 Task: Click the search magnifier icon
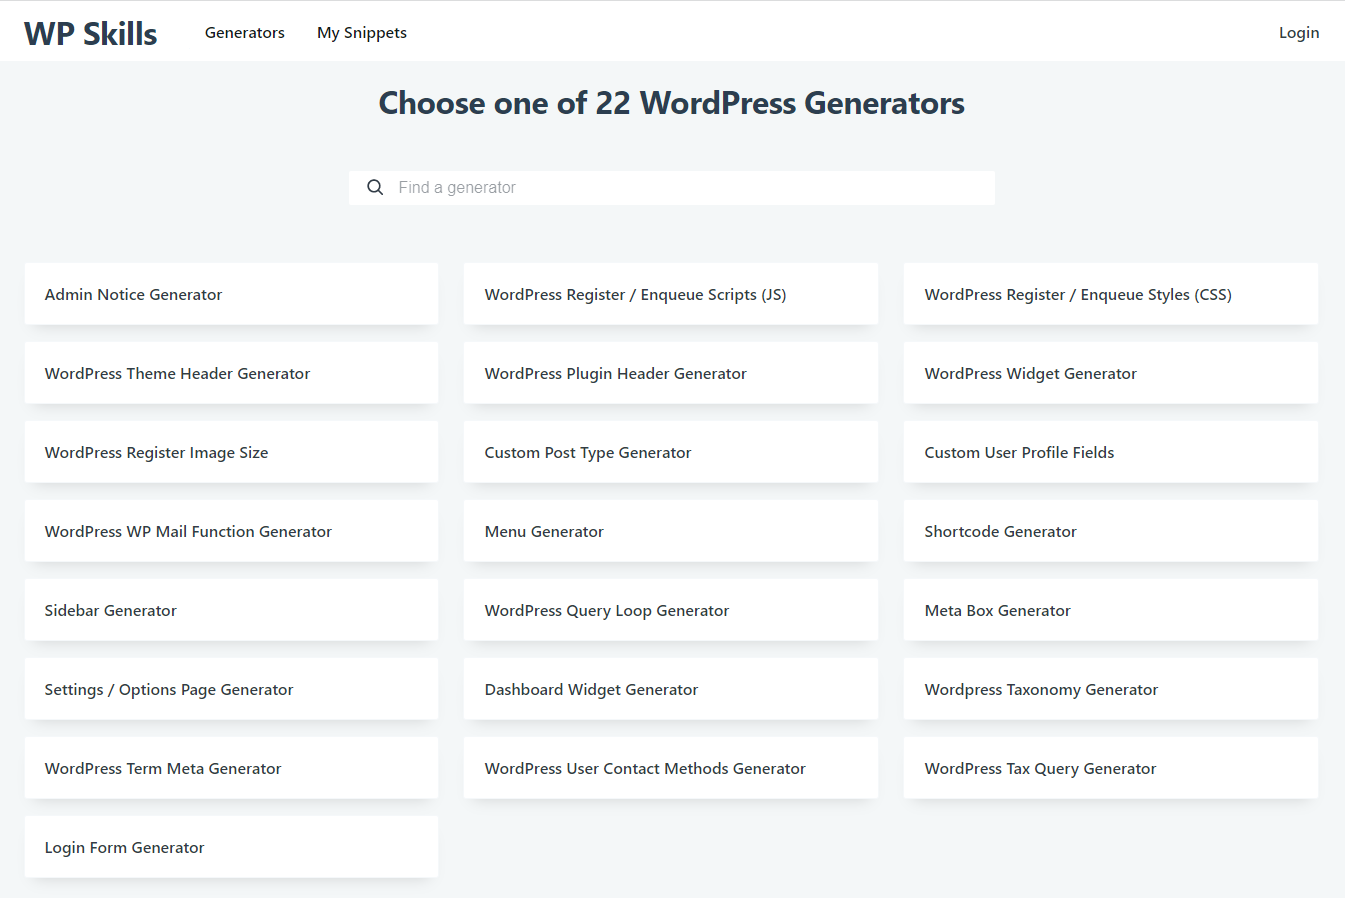pos(375,187)
